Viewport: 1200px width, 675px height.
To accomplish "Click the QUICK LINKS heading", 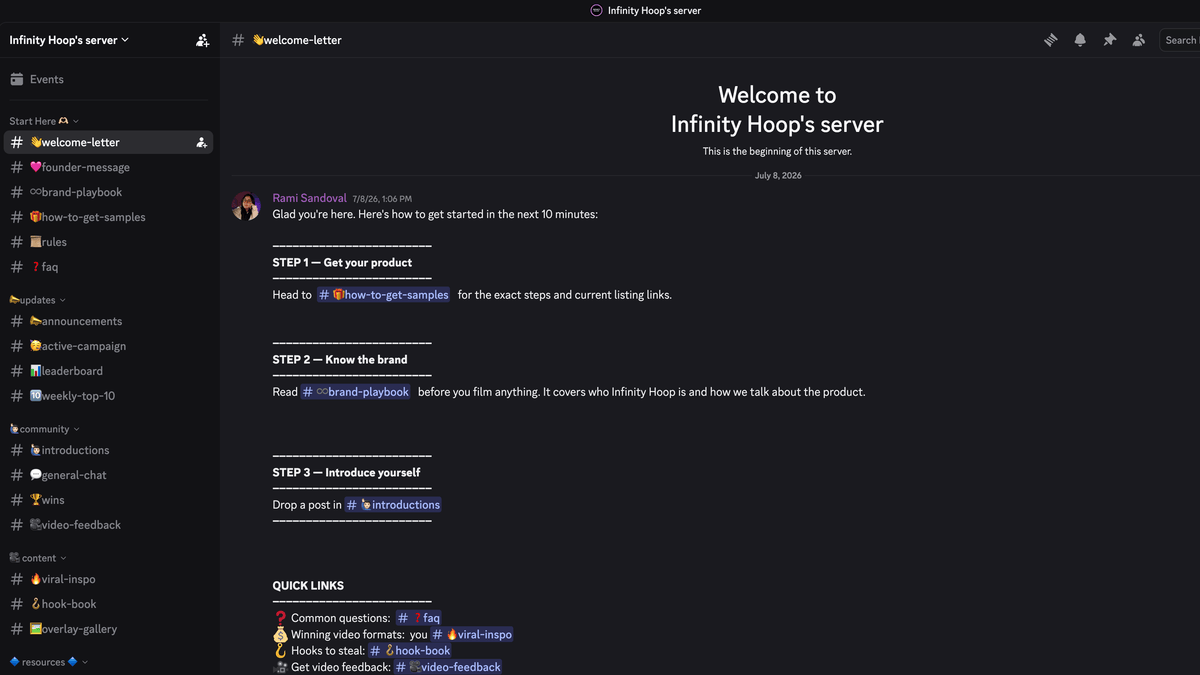I will pos(308,586).
